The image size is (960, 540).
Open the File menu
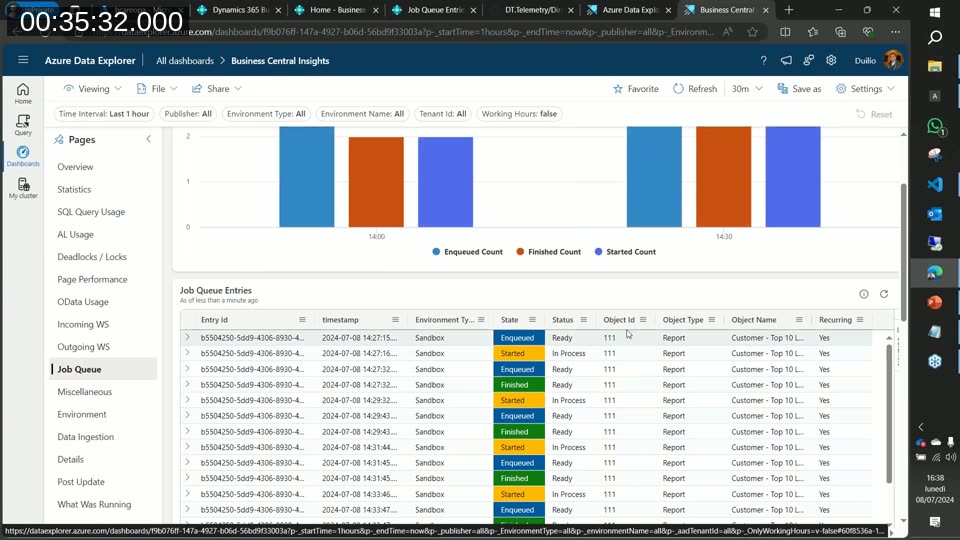[157, 89]
